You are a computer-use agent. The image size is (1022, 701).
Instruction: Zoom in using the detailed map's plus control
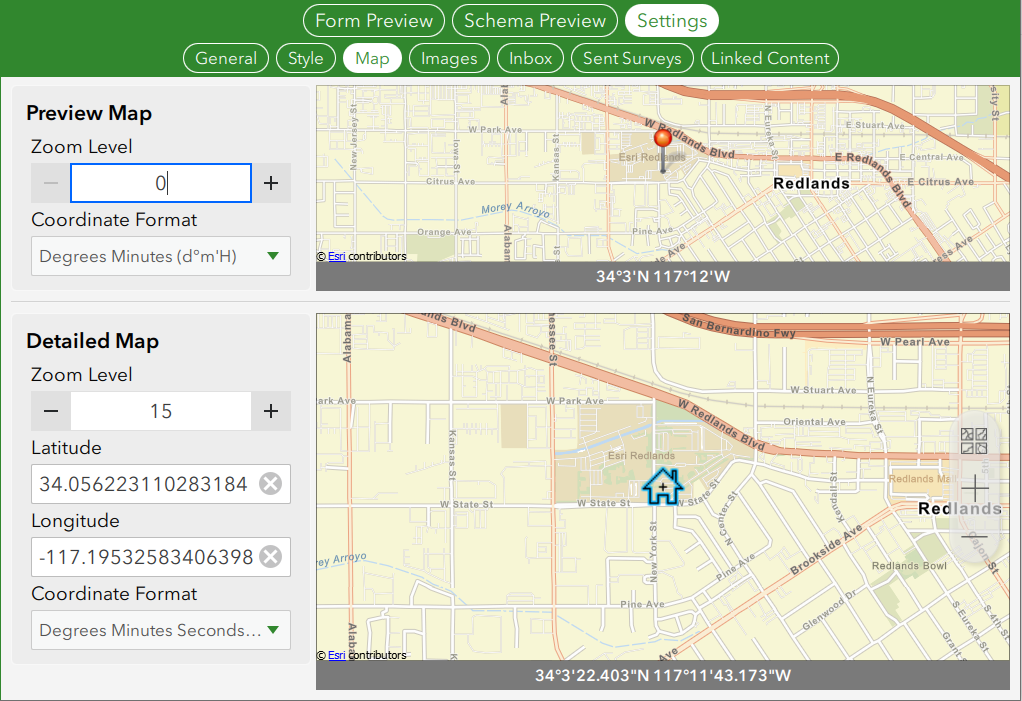973,489
